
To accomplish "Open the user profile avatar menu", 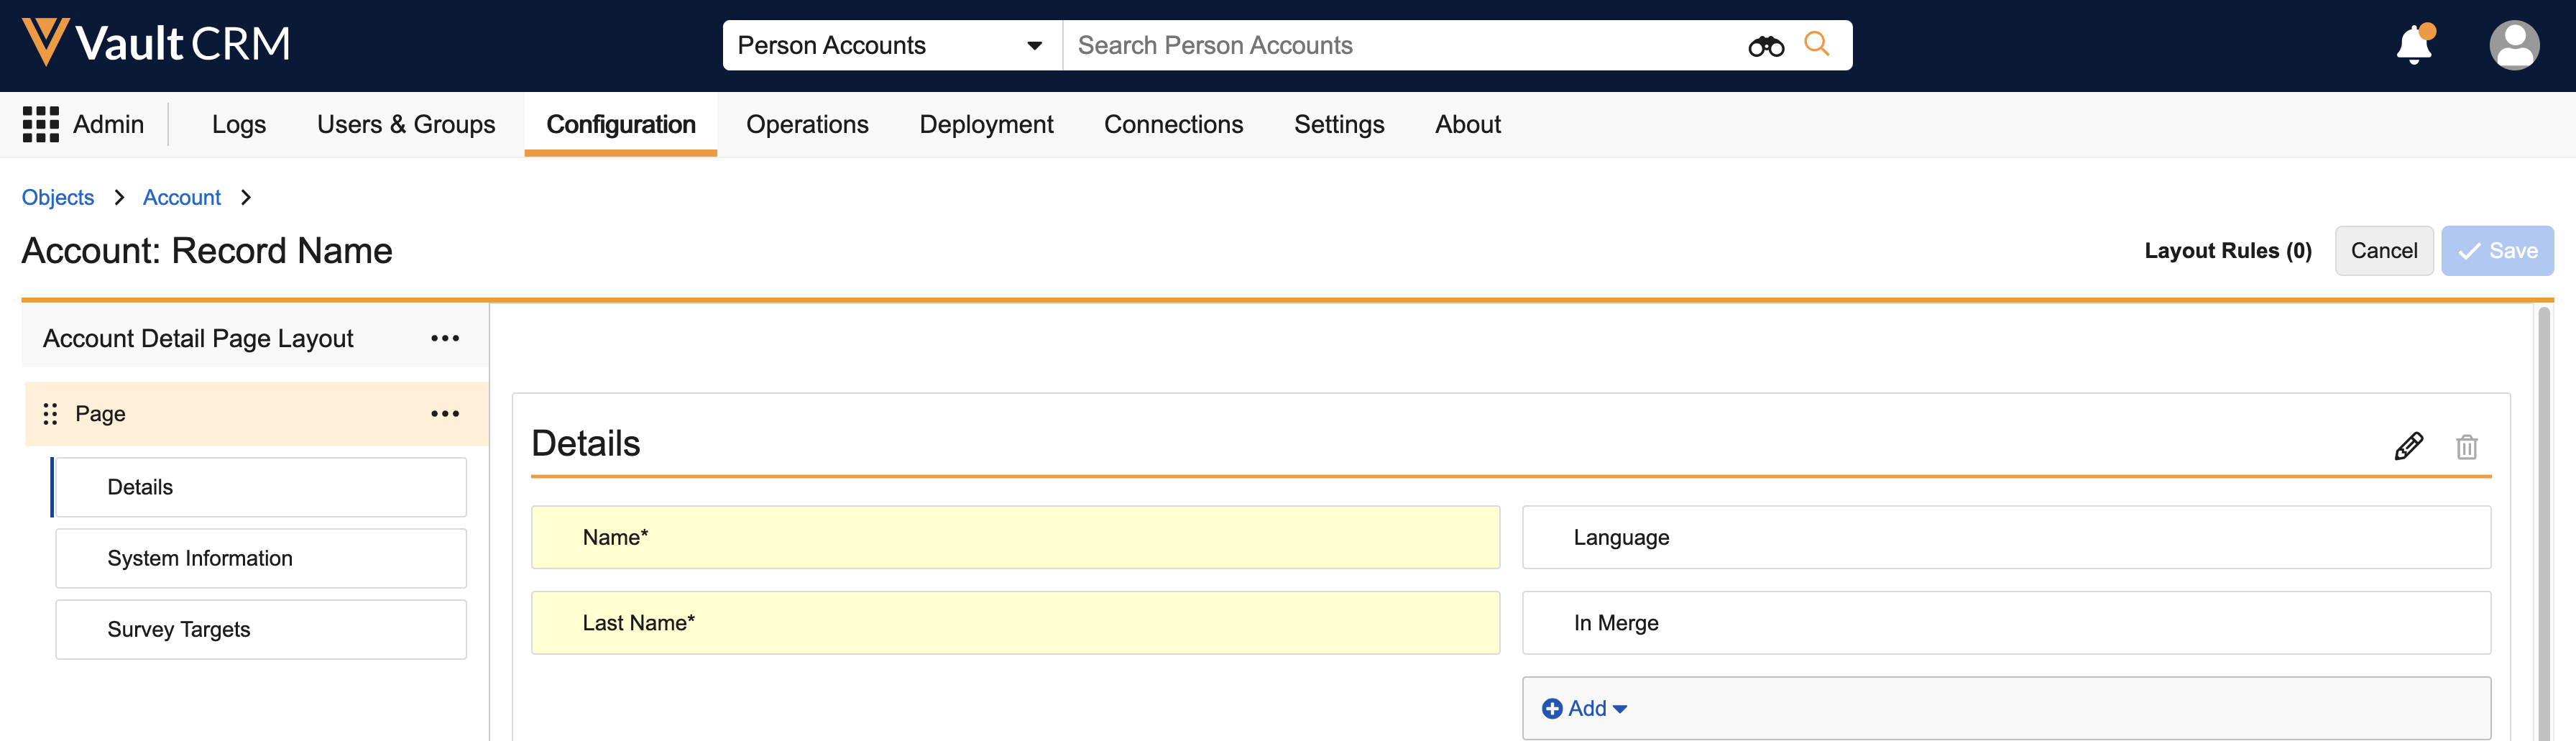I will tap(2513, 45).
